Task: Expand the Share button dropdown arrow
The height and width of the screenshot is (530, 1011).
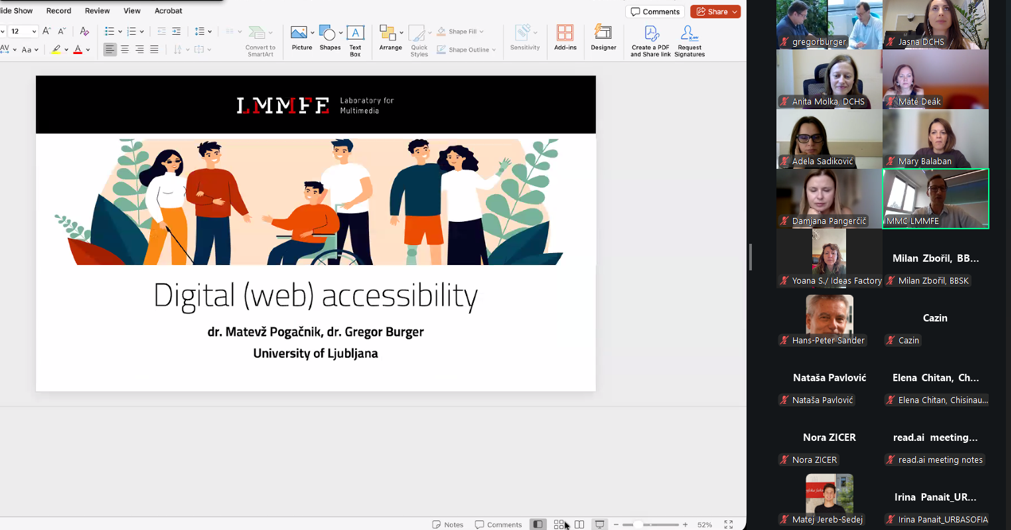Action: click(734, 12)
